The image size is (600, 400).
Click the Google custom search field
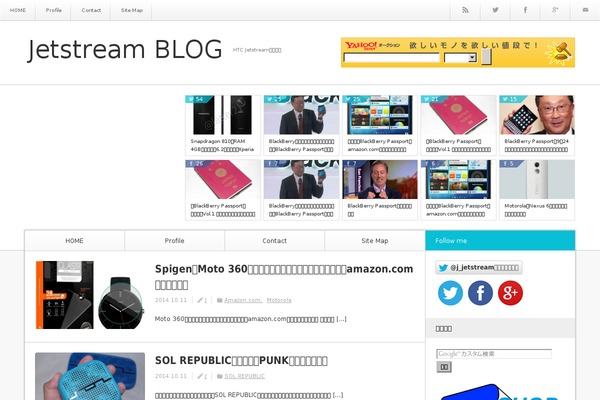tap(494, 354)
